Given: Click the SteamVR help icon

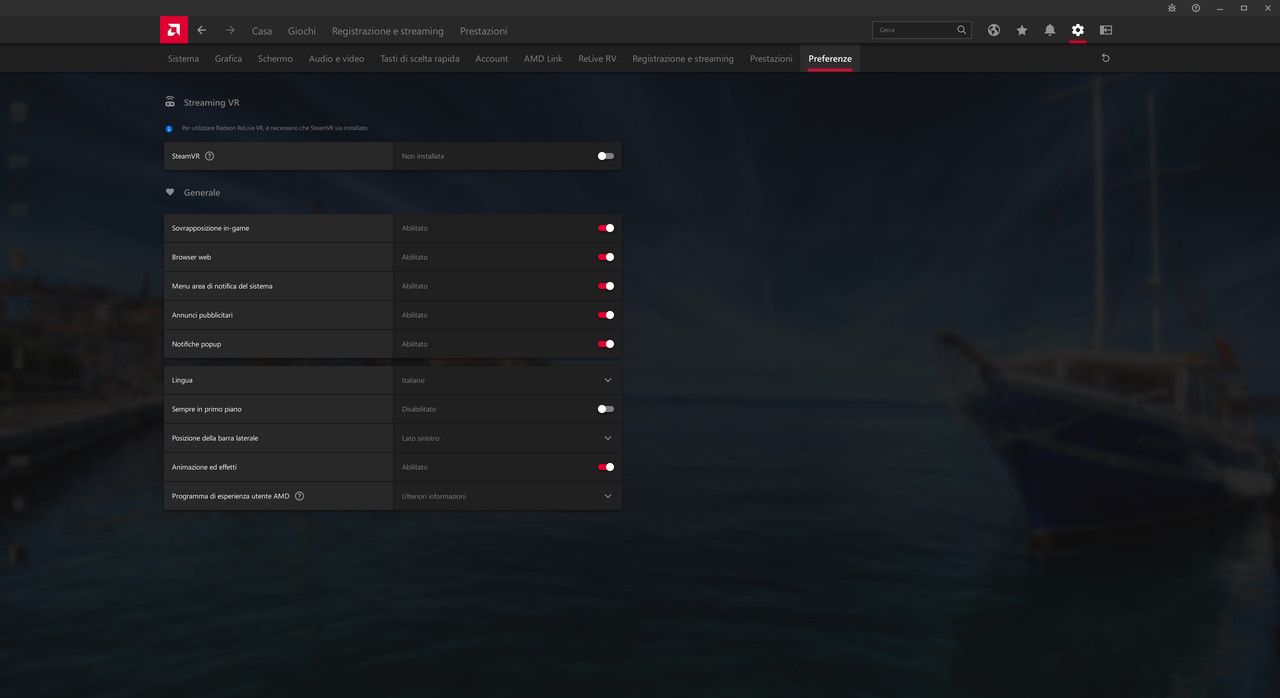Looking at the screenshot, I should 209,156.
